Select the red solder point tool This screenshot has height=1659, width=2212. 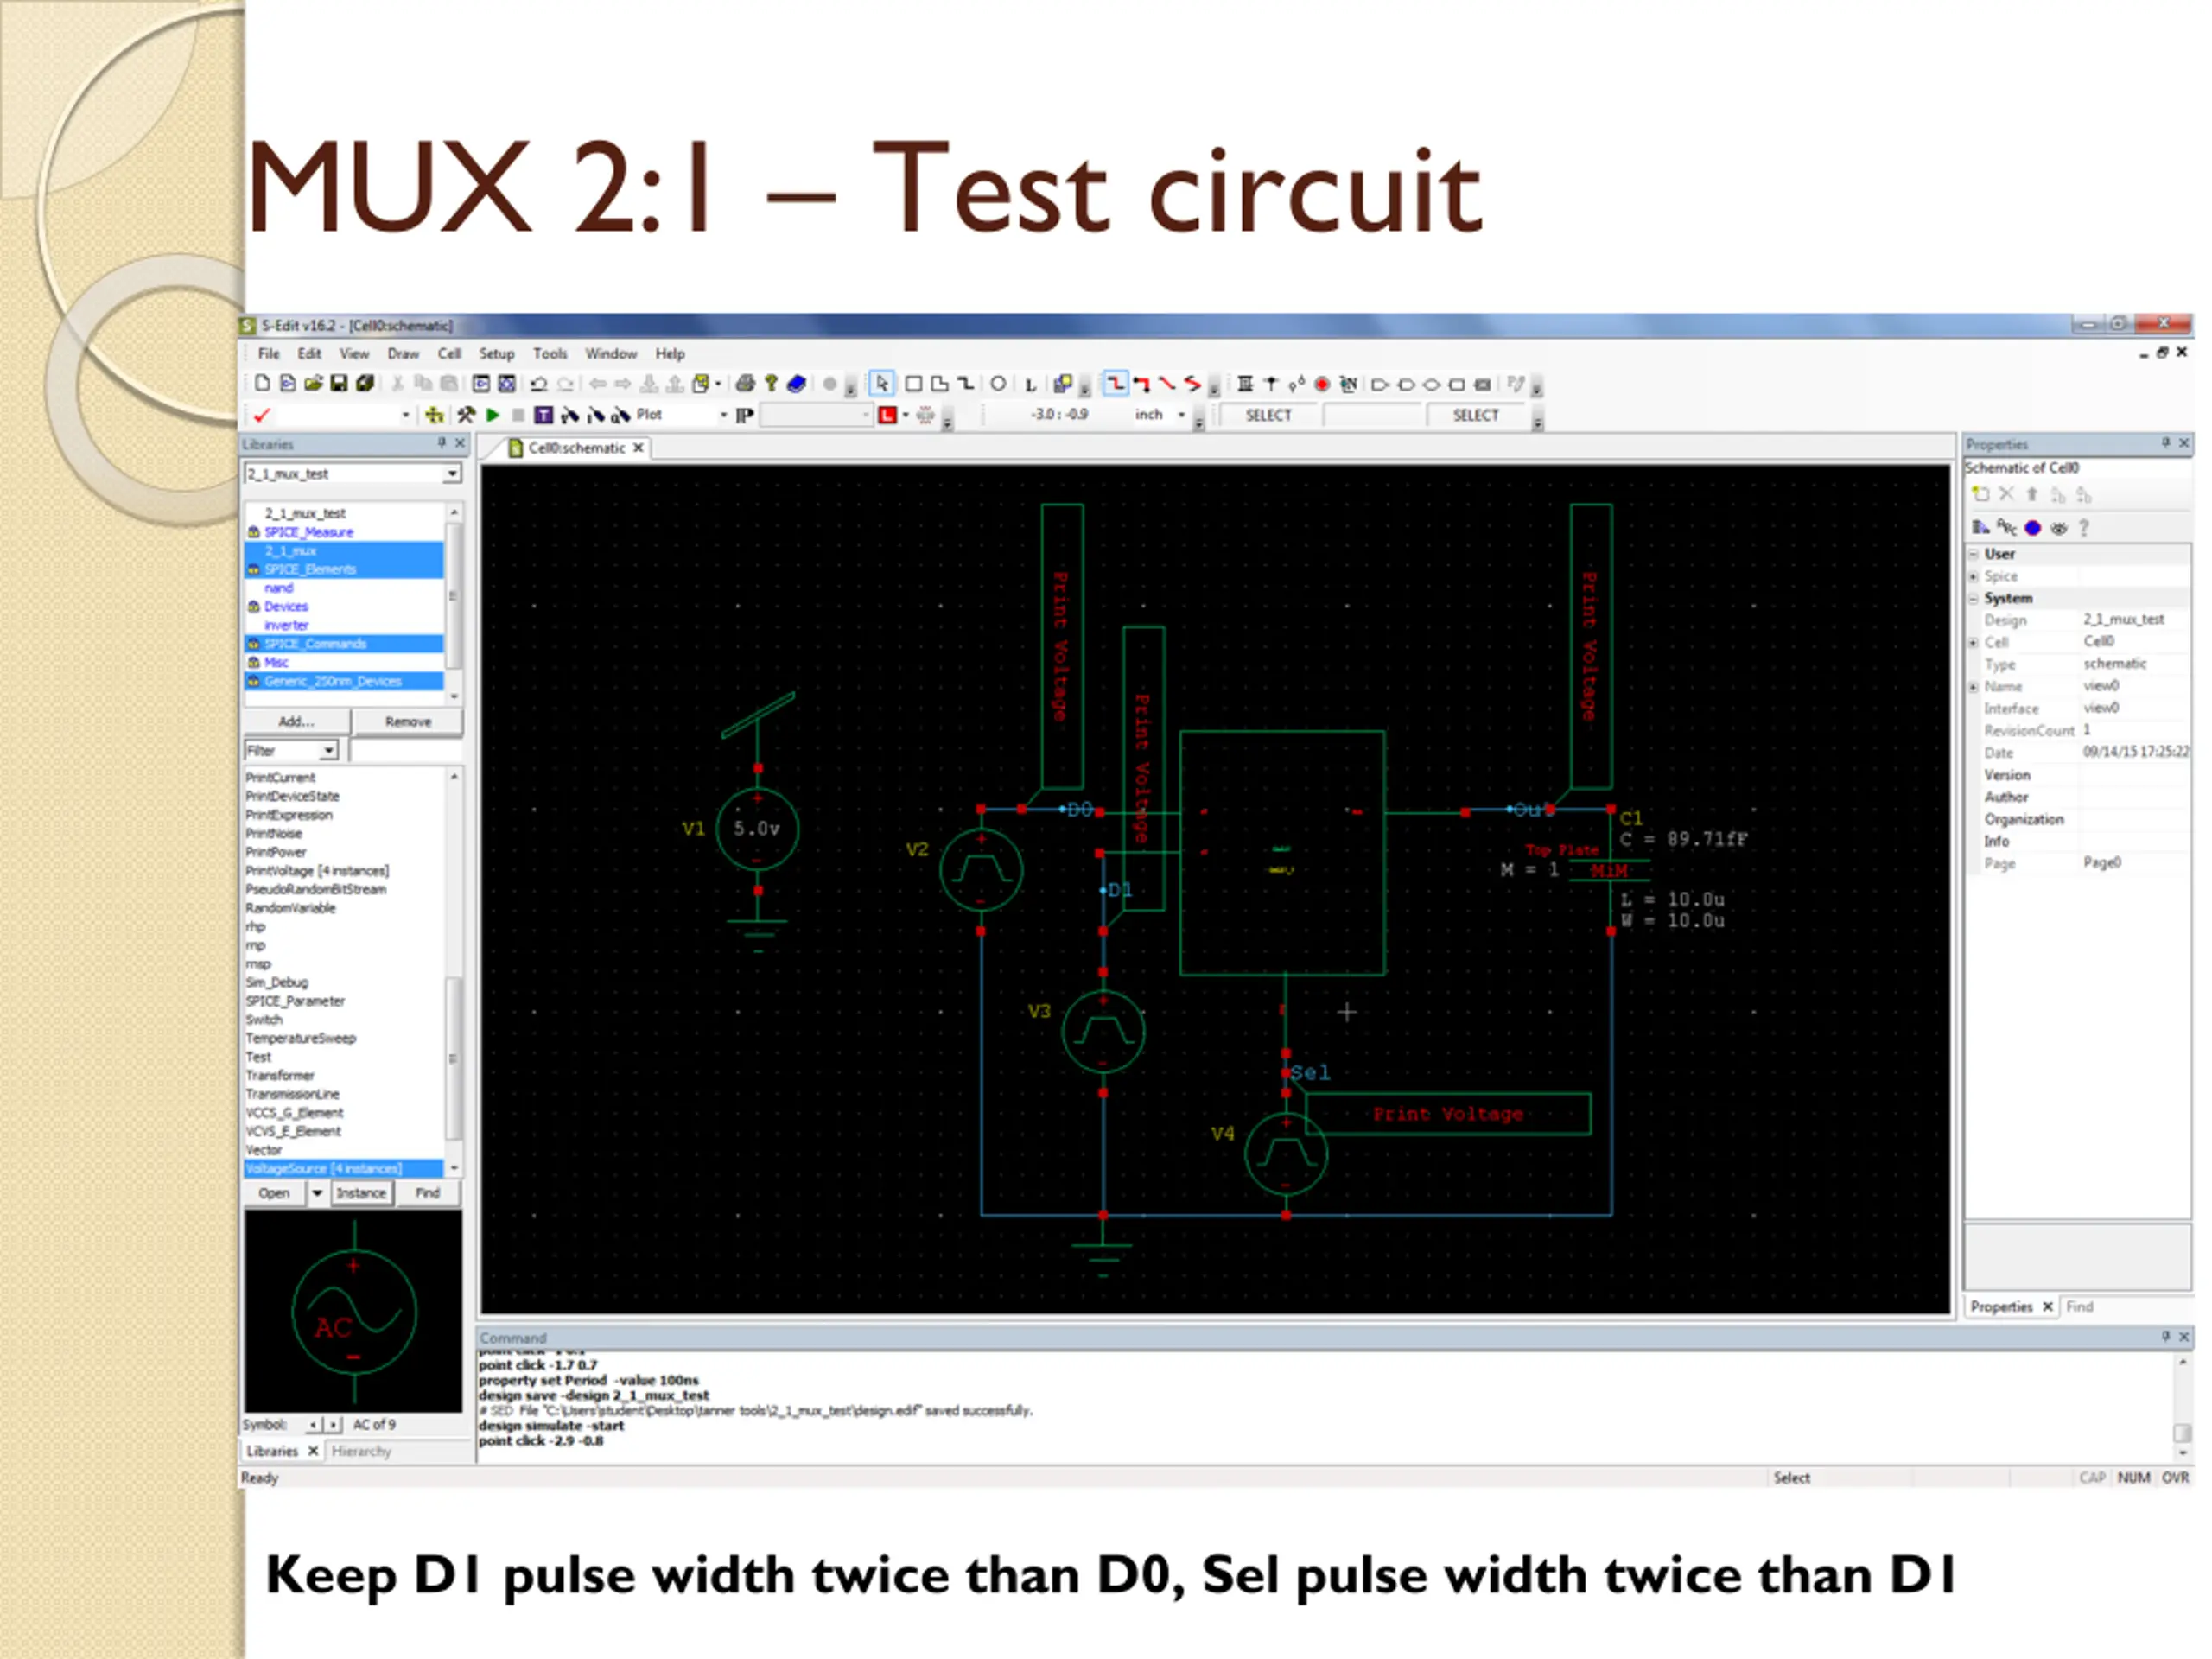1322,384
